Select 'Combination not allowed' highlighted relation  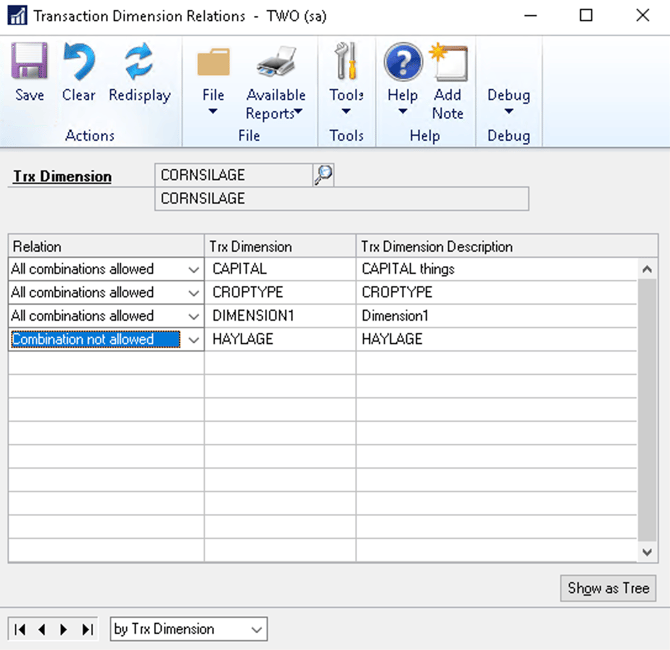95,339
